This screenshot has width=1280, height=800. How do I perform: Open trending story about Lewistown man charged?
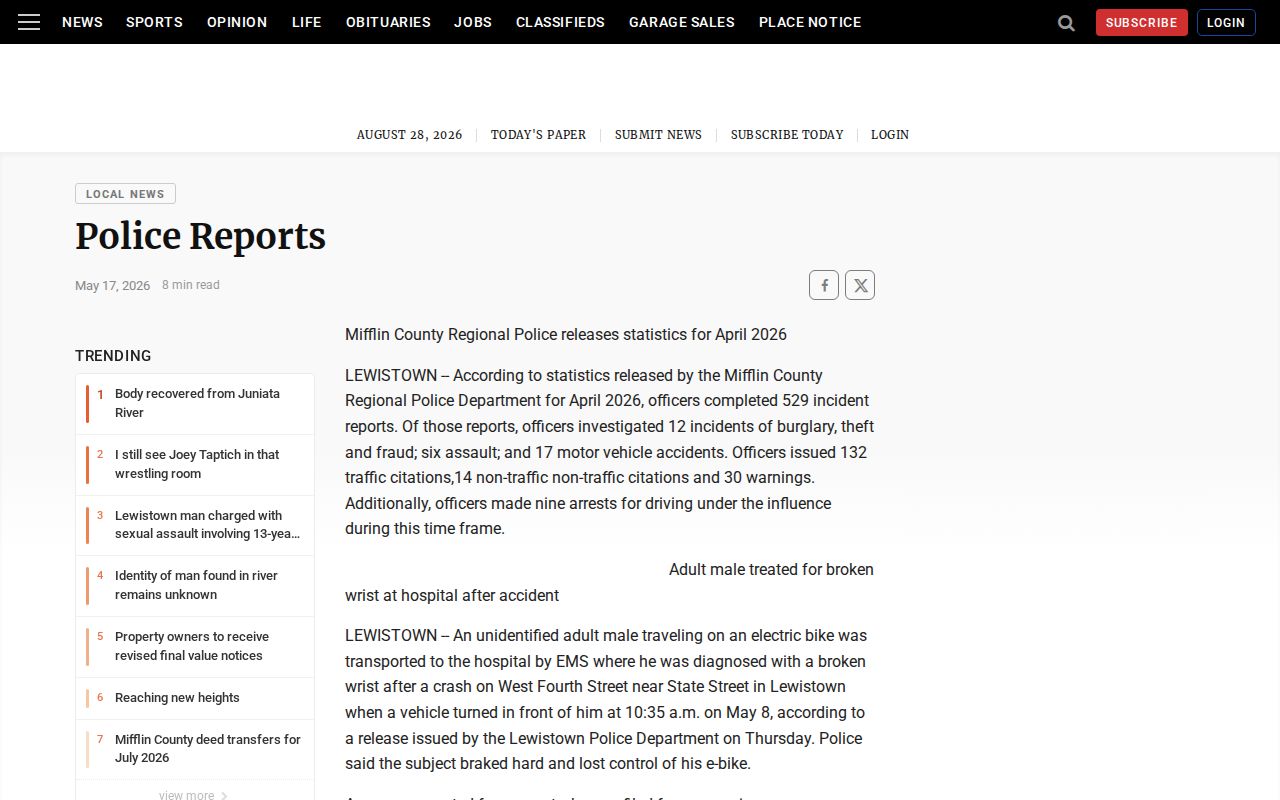pyautogui.click(x=207, y=525)
